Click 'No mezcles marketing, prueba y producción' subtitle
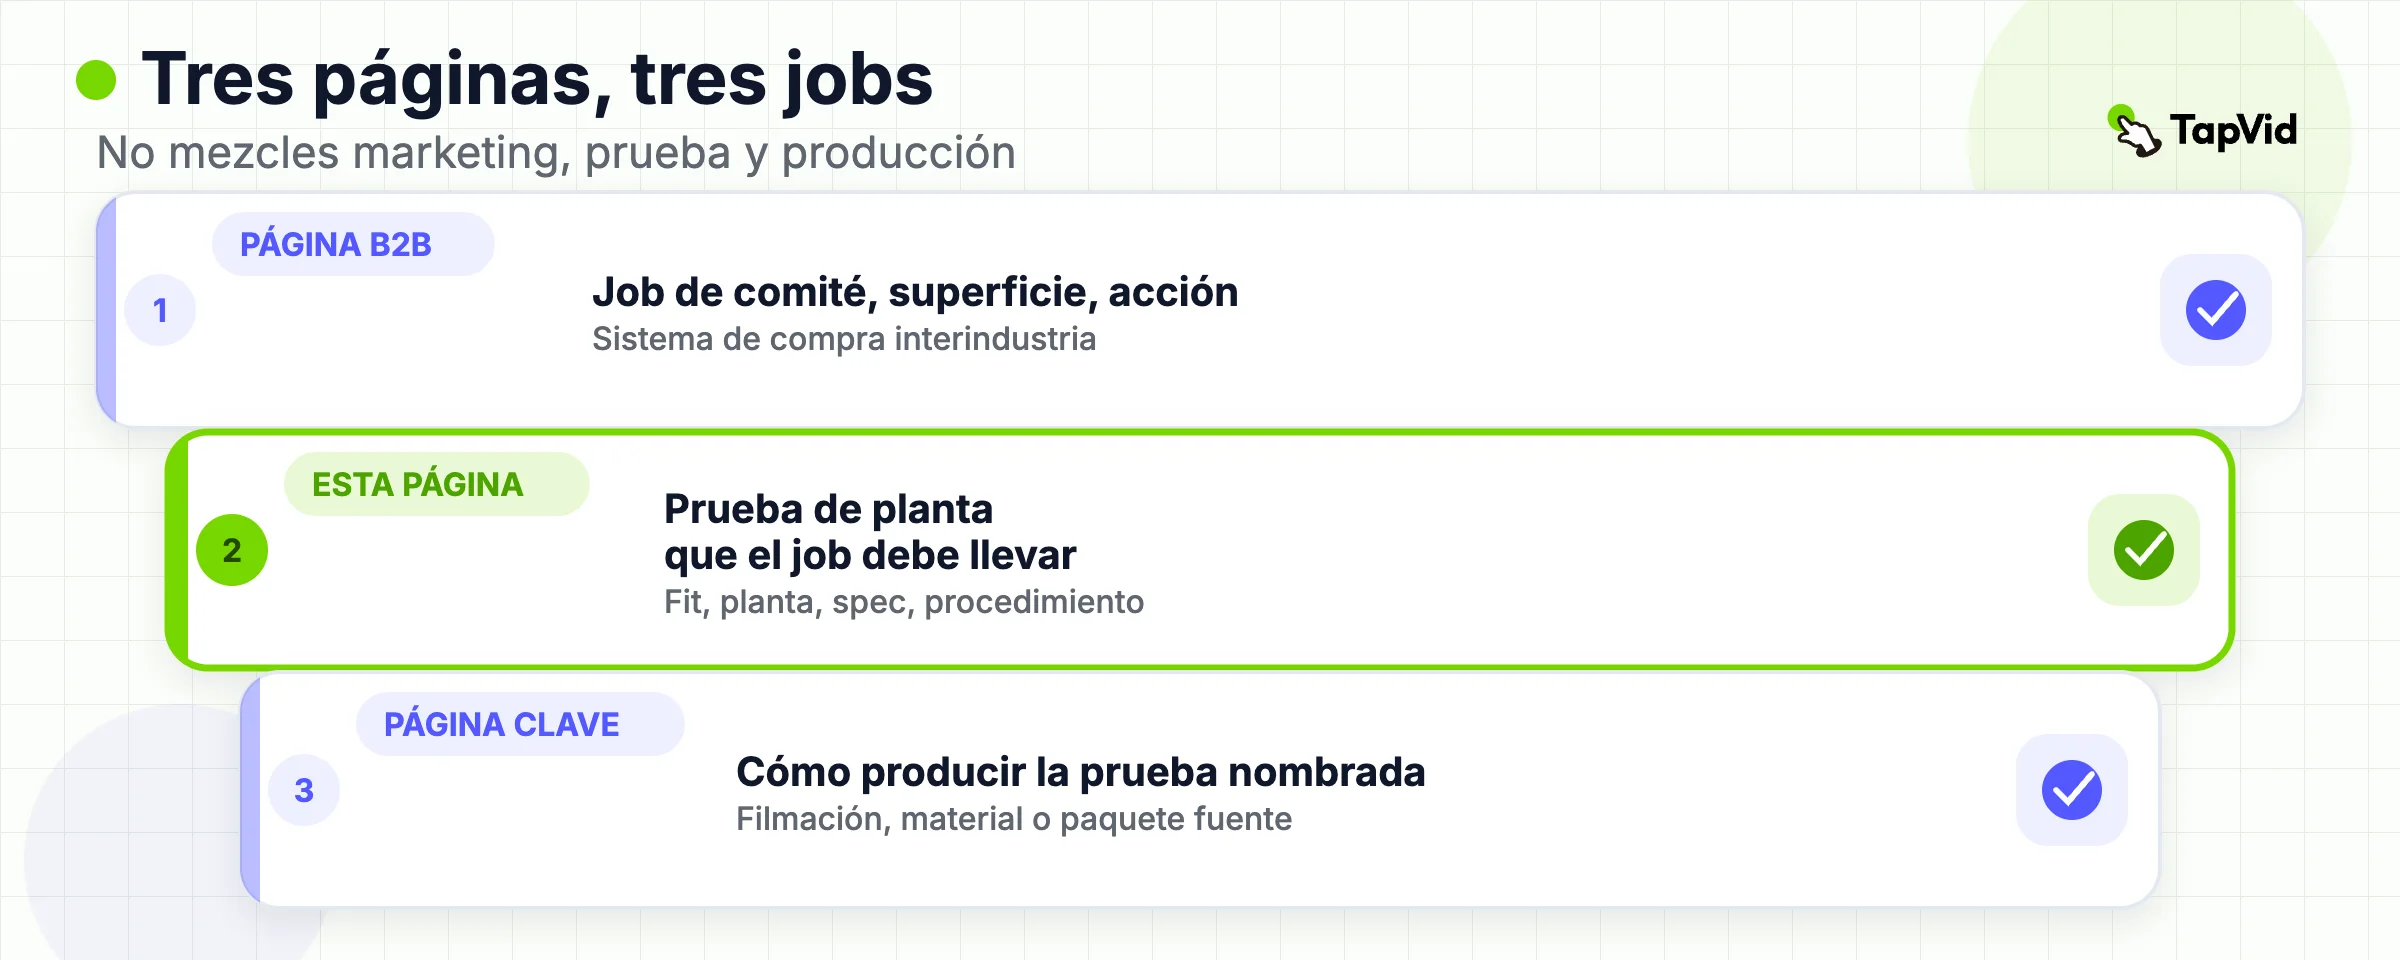The height and width of the screenshot is (960, 2400). pyautogui.click(x=556, y=153)
